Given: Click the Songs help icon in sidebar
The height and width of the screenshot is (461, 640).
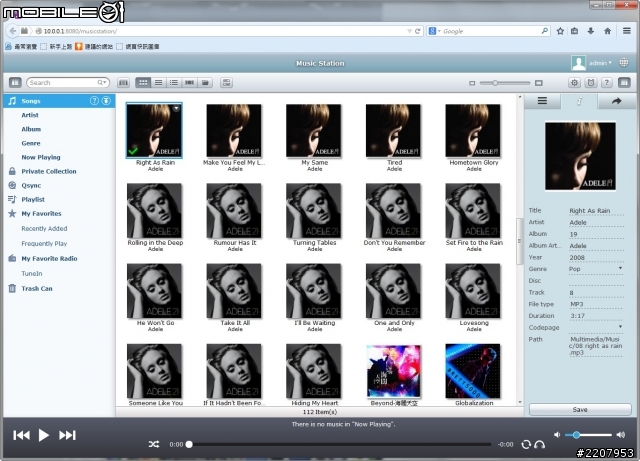Looking at the screenshot, I should click(x=94, y=101).
